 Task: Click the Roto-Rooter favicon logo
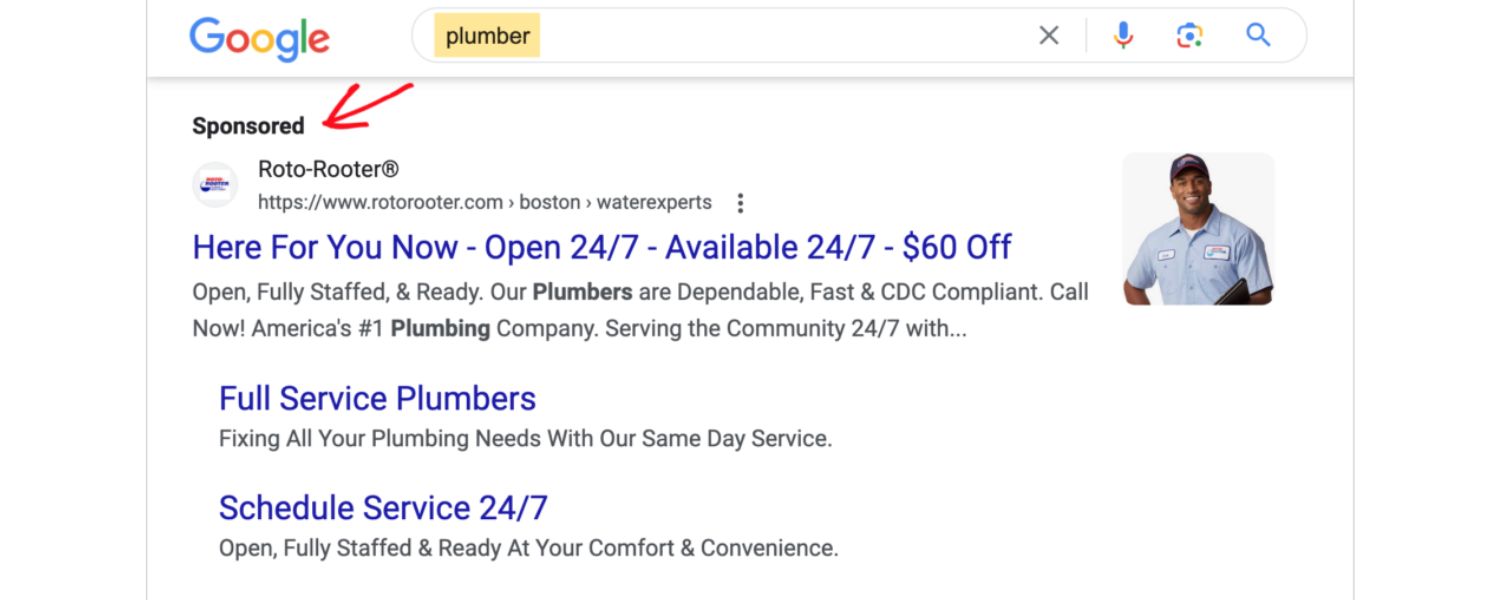pyautogui.click(x=215, y=185)
